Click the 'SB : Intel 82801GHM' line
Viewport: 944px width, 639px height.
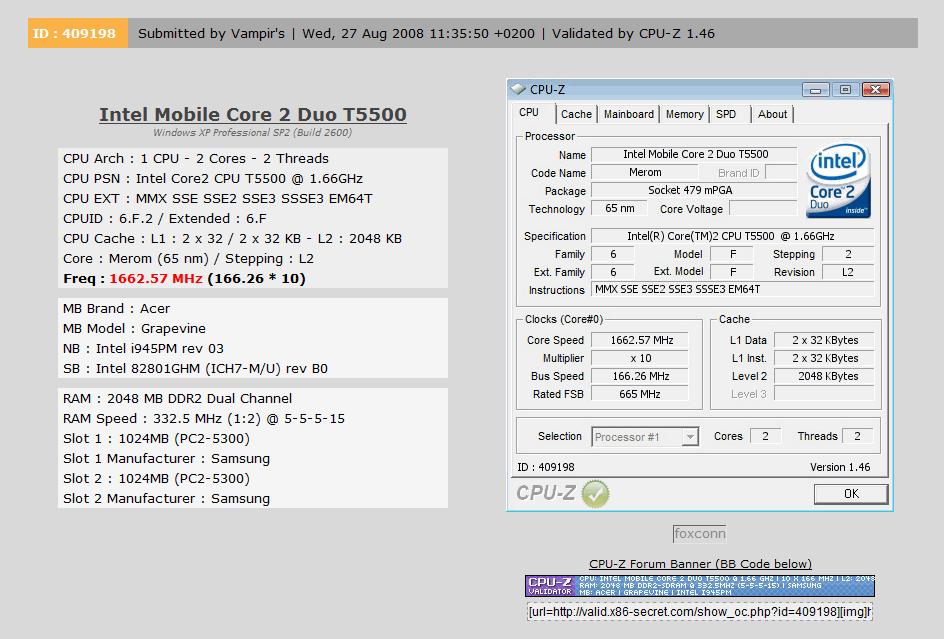tap(196, 369)
